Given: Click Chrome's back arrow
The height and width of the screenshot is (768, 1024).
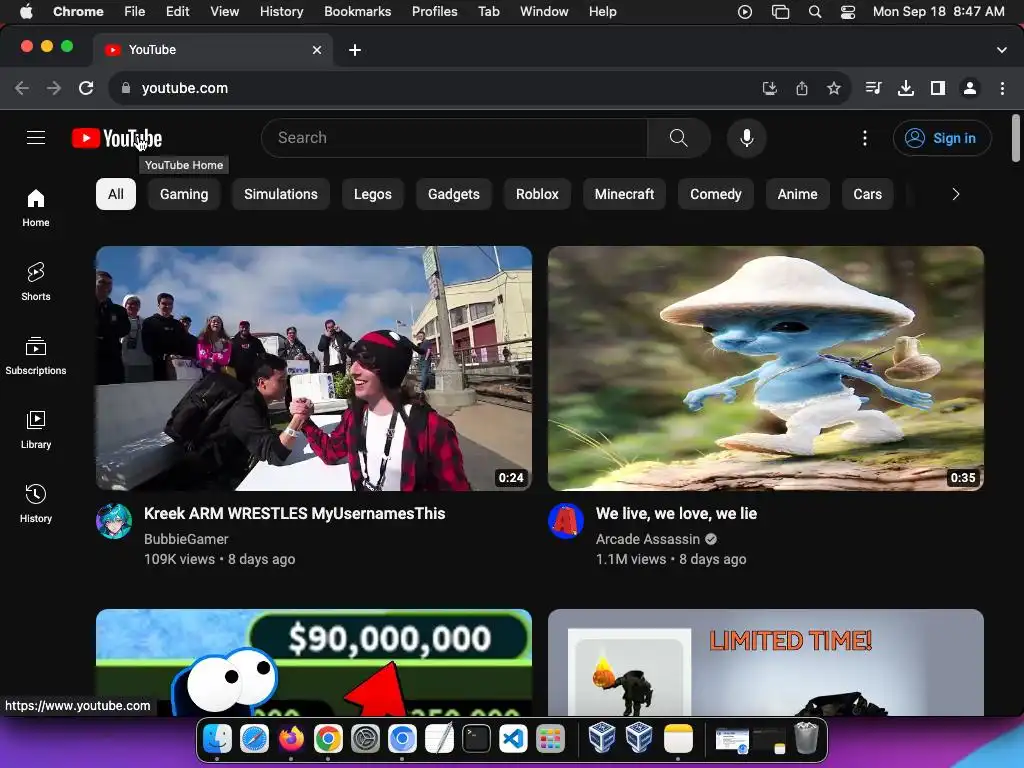Looking at the screenshot, I should 22,88.
